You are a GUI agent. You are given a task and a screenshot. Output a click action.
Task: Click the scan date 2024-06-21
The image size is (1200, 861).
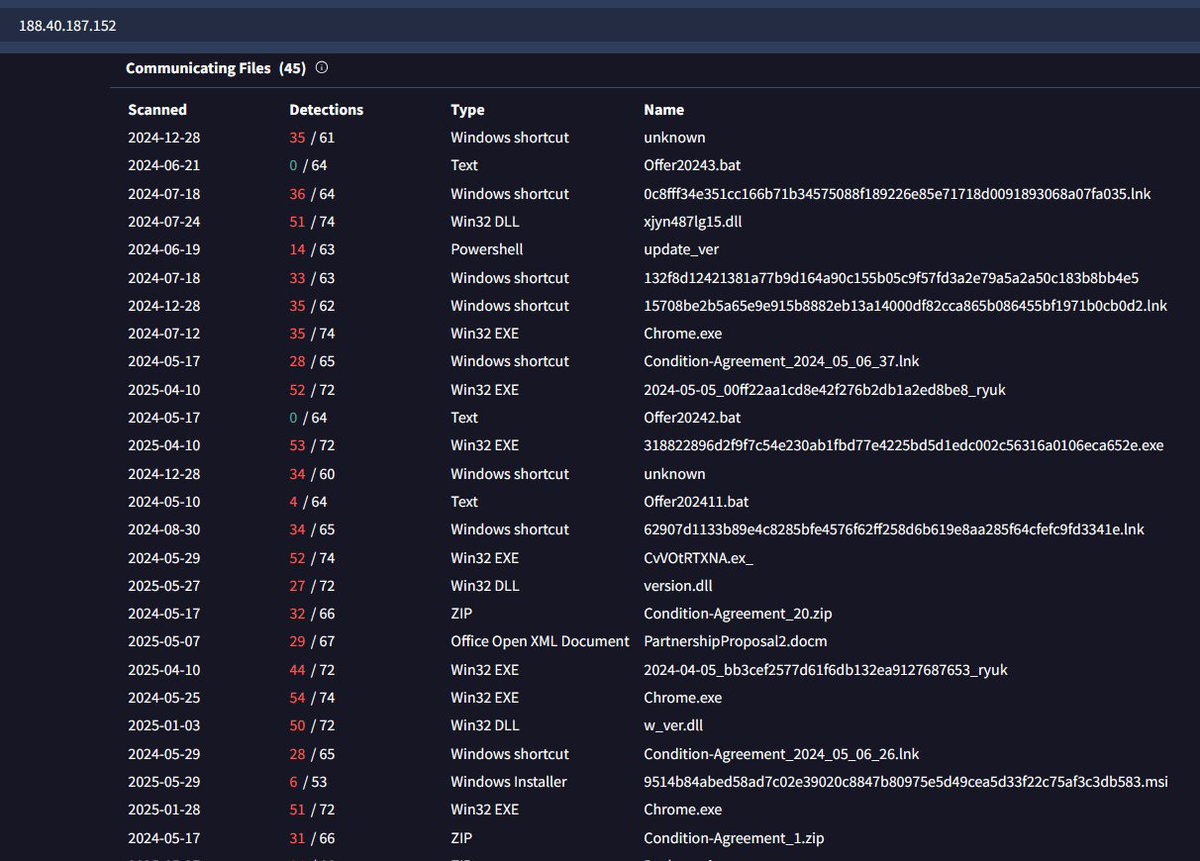pyautogui.click(x=164, y=166)
